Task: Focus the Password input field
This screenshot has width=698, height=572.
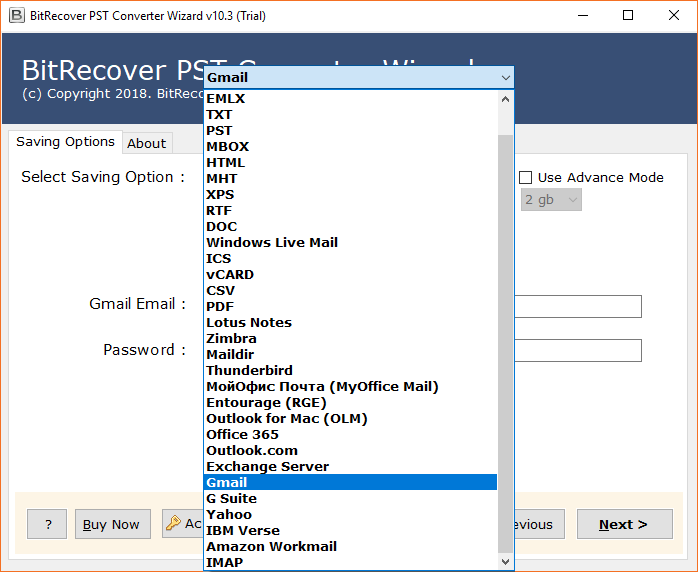Action: coord(578,350)
